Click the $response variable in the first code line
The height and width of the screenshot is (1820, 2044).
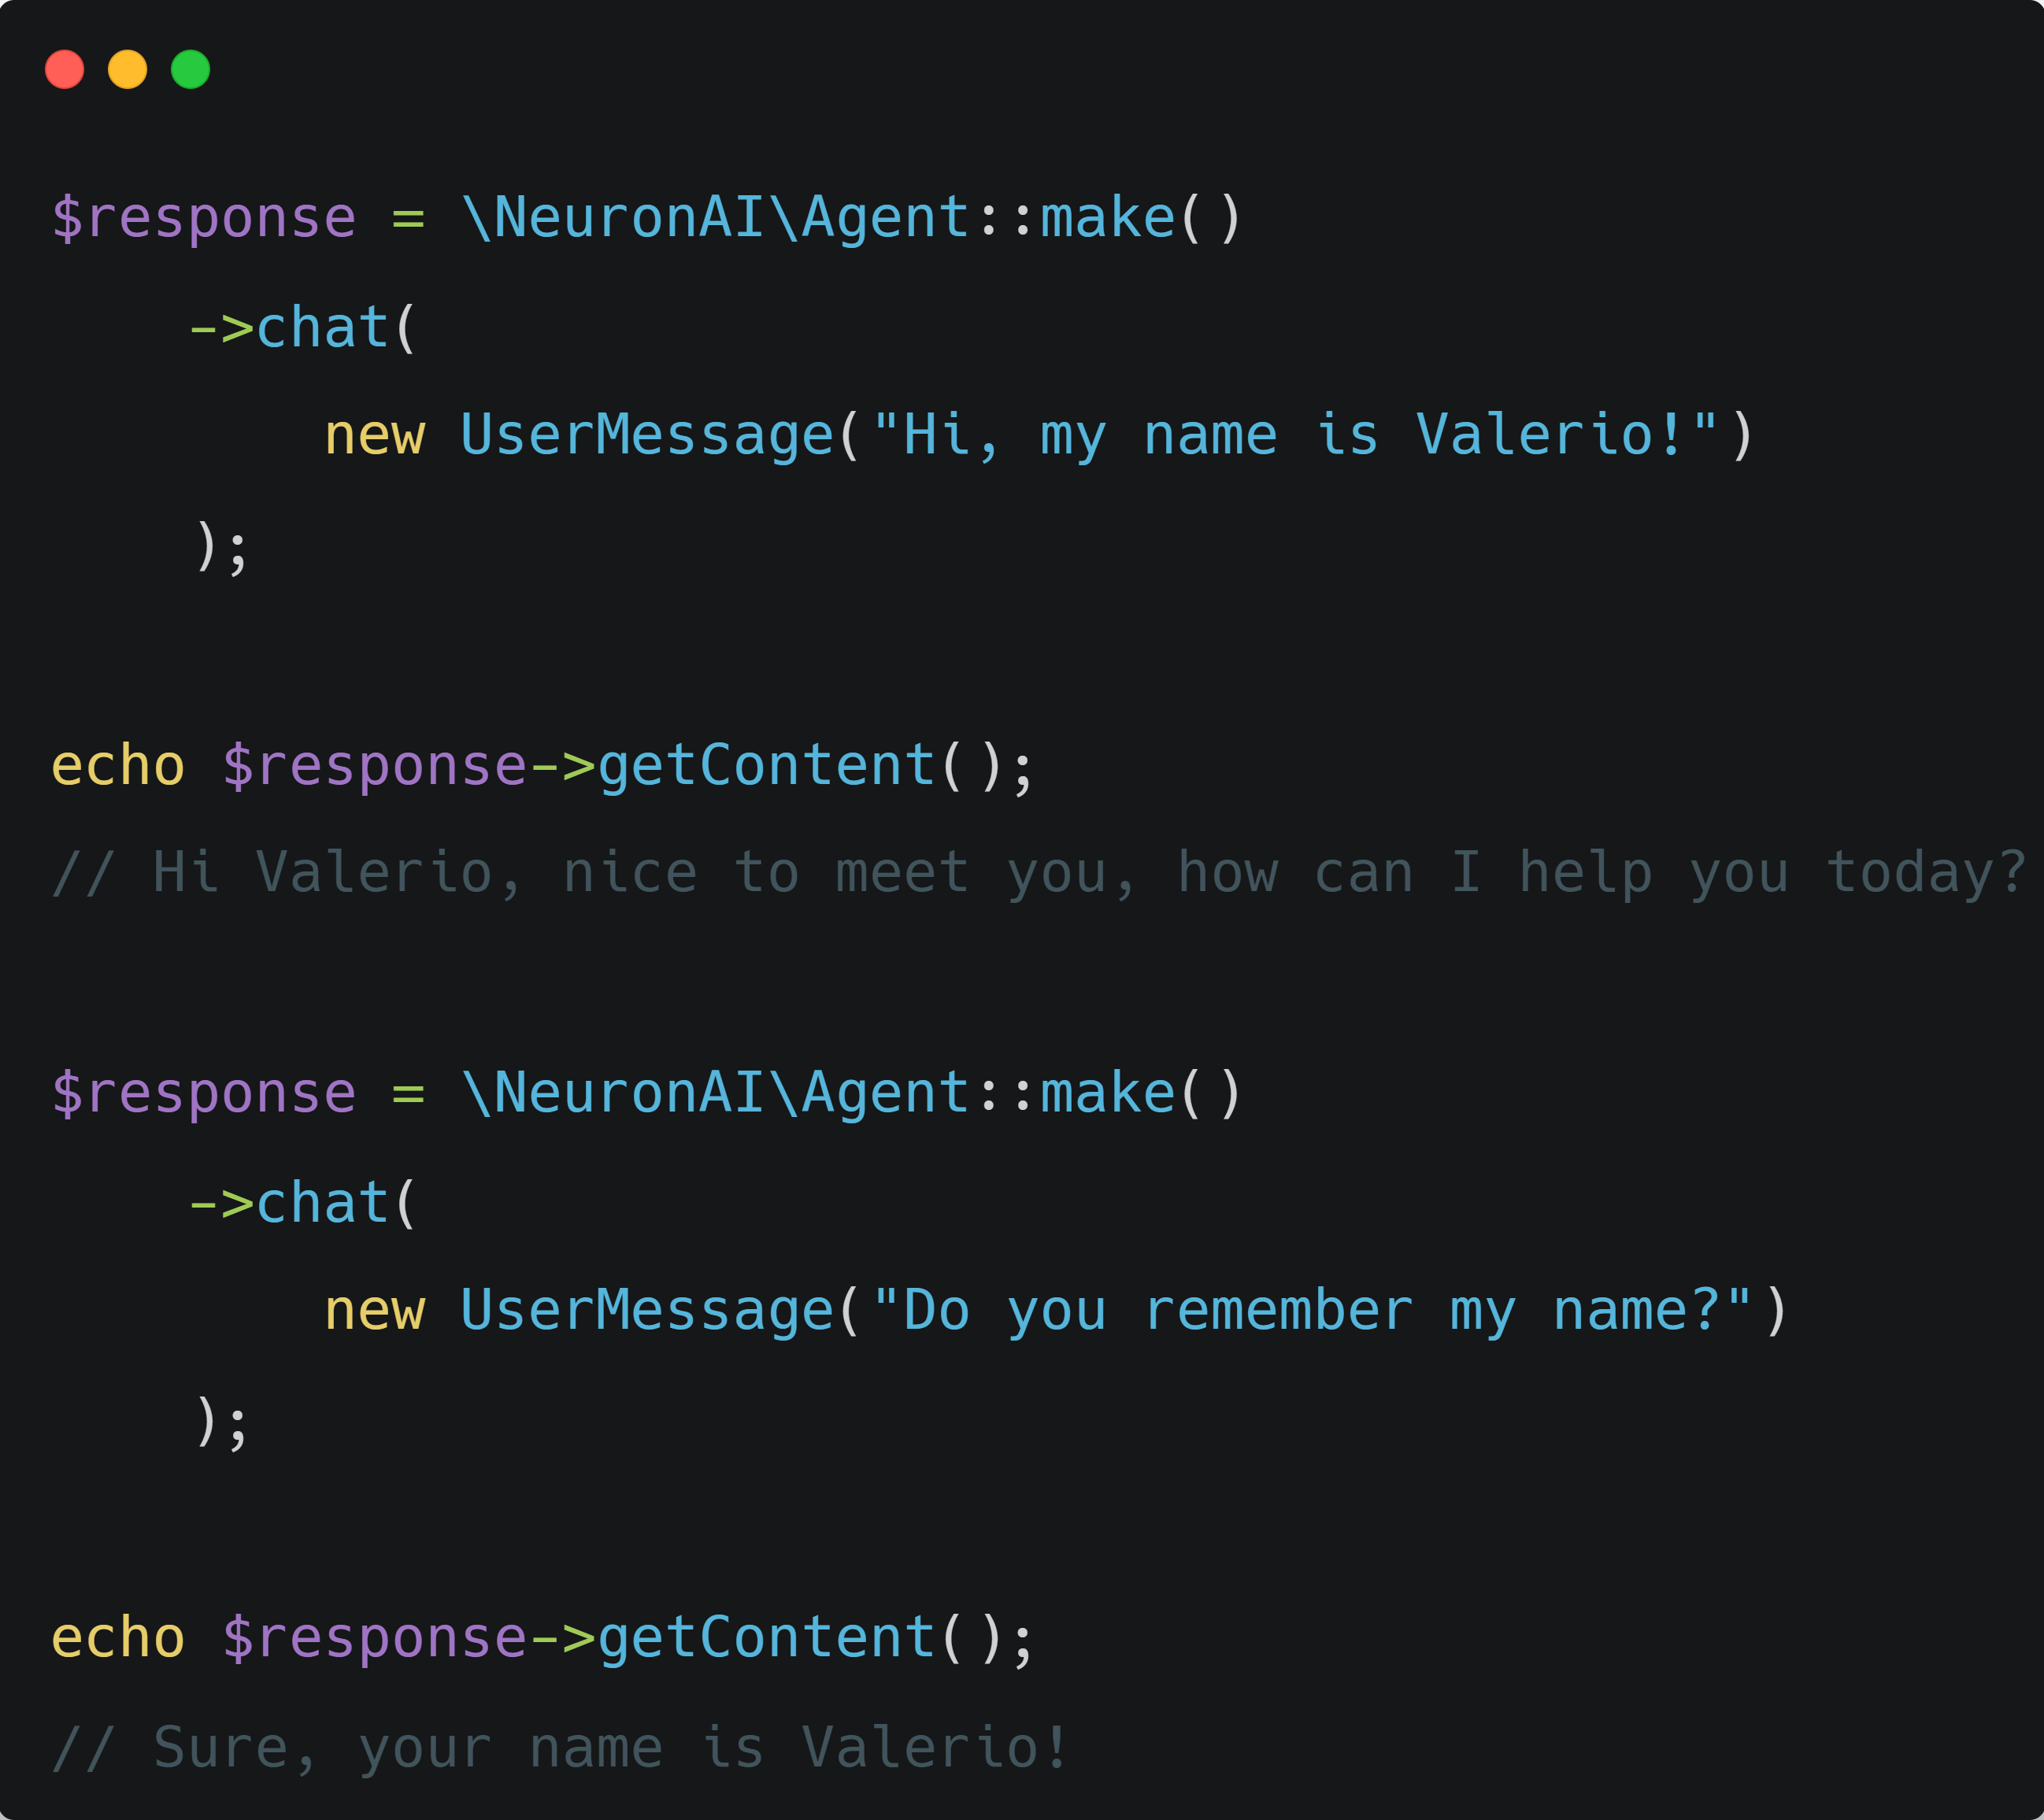click(x=204, y=218)
